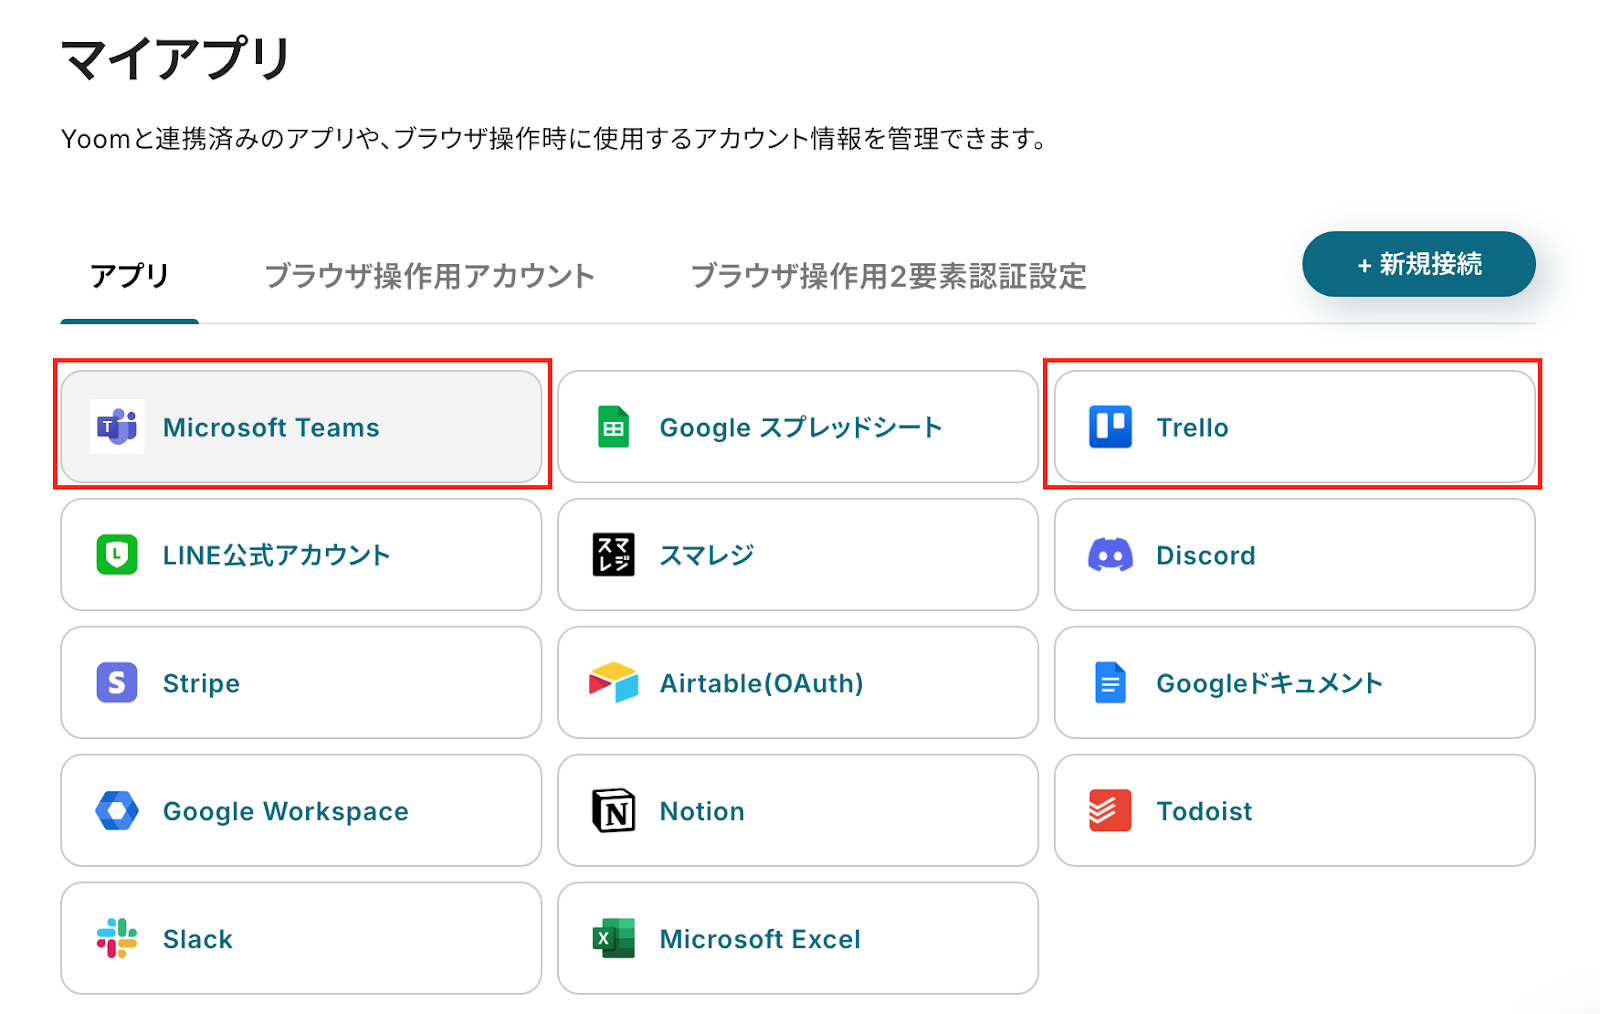Click the LINE Official Account green icon
The width and height of the screenshot is (1600, 1014).
tap(117, 555)
